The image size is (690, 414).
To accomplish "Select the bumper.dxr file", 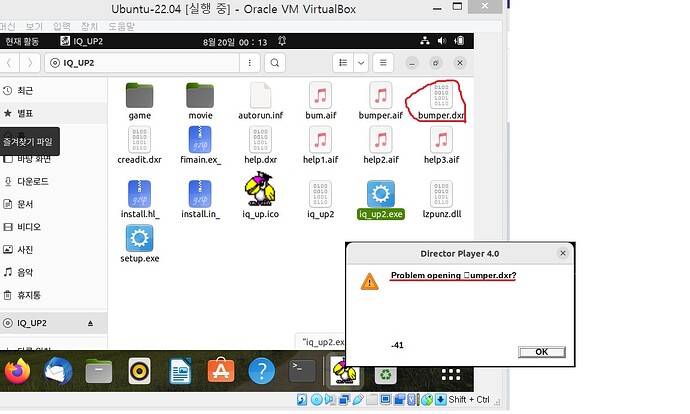I will click(441, 101).
